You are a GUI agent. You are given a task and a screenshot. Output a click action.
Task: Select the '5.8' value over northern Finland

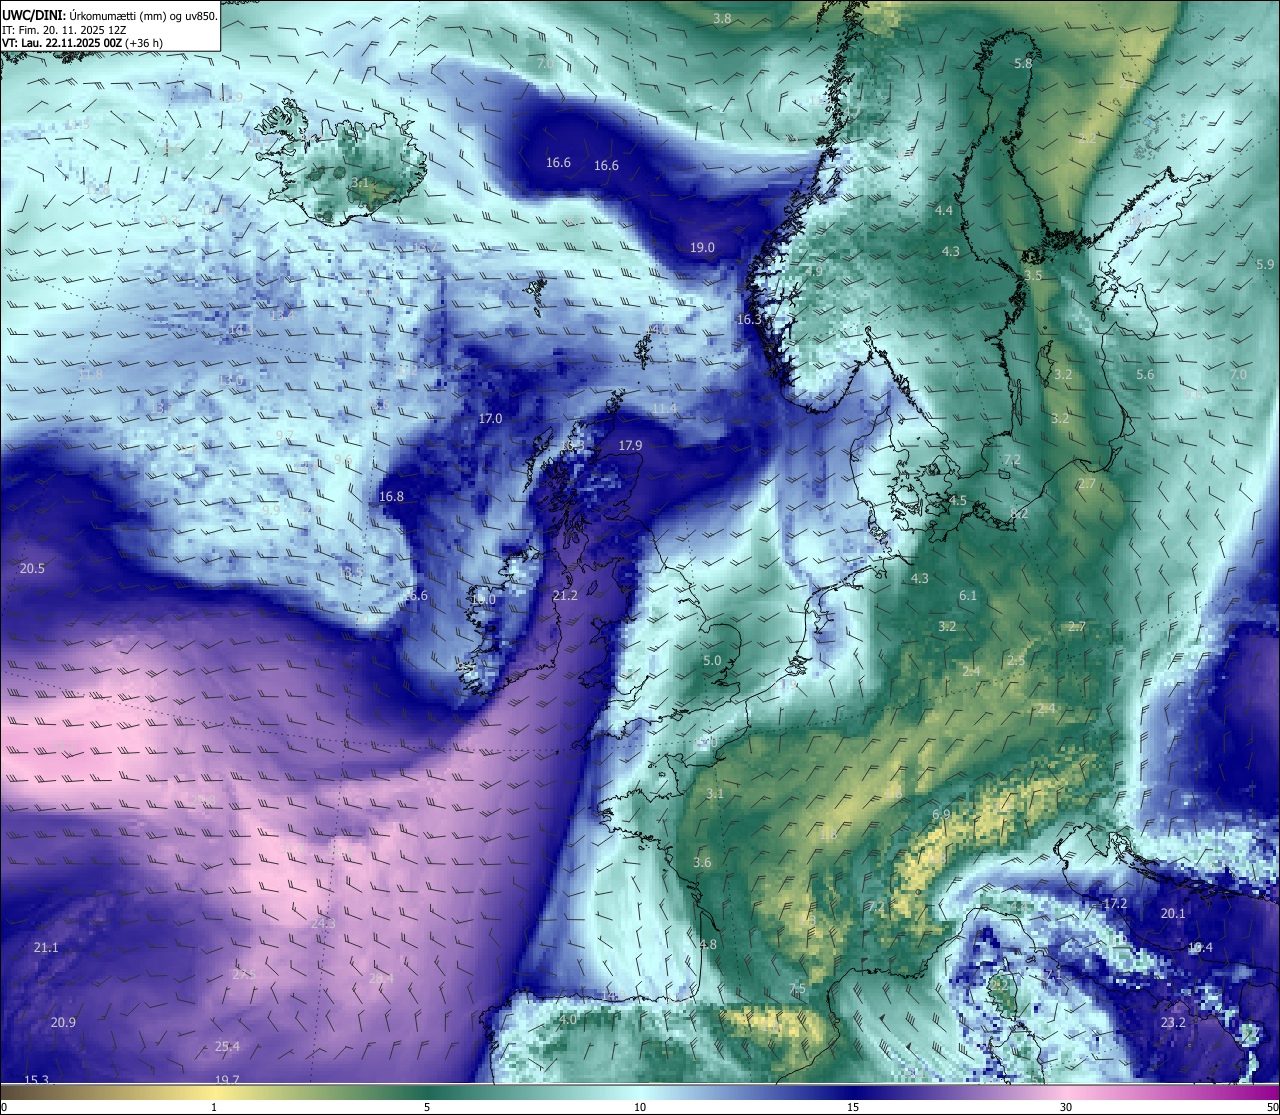click(1023, 63)
